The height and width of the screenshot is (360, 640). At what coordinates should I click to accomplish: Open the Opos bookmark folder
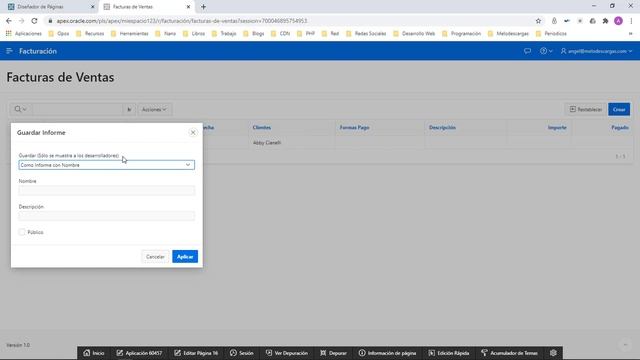tap(59, 34)
